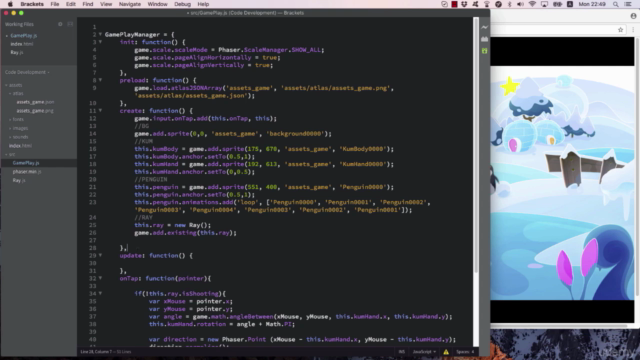Click the input source 'A' menu bar icon
Image resolution: width=640 pixels, height=360 pixels.
(x=570, y=4)
